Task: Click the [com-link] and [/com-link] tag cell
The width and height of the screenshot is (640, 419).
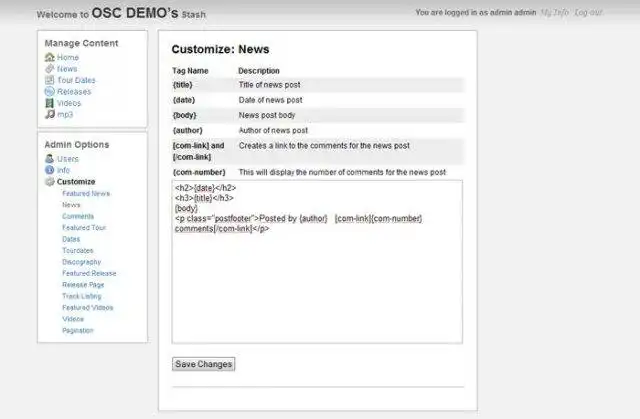Action: pos(198,151)
